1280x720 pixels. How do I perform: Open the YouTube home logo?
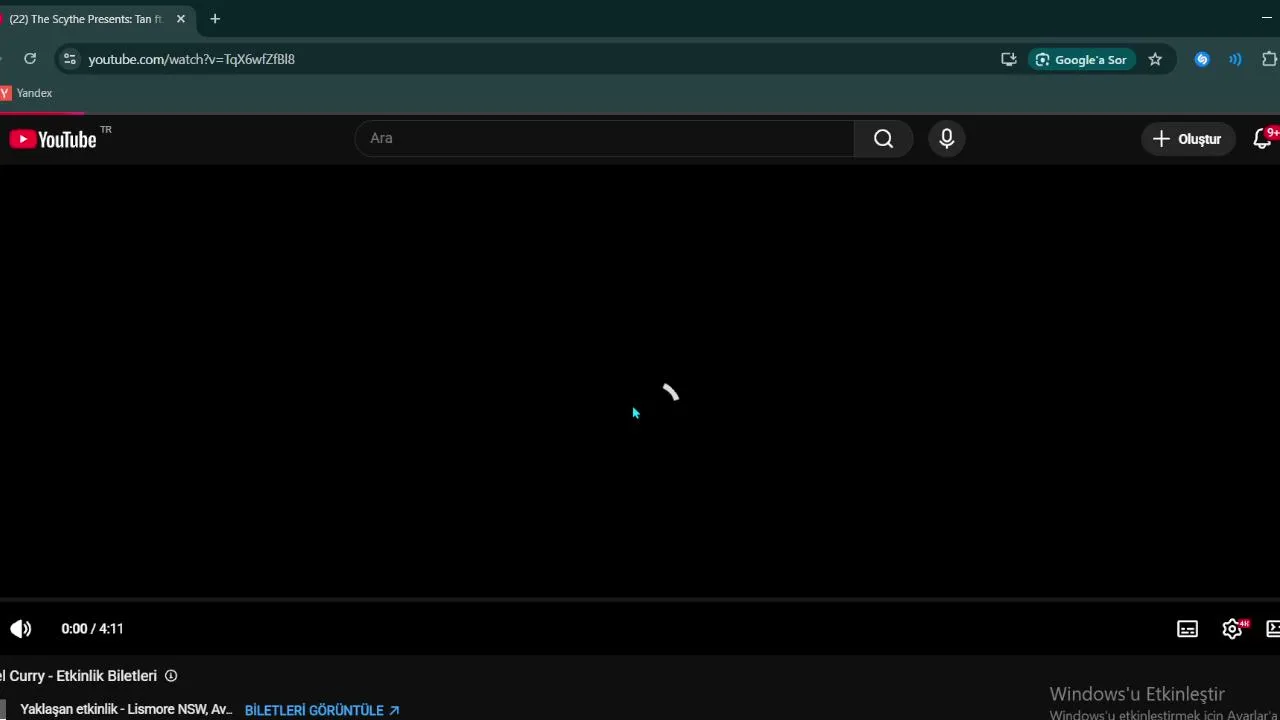[55, 139]
